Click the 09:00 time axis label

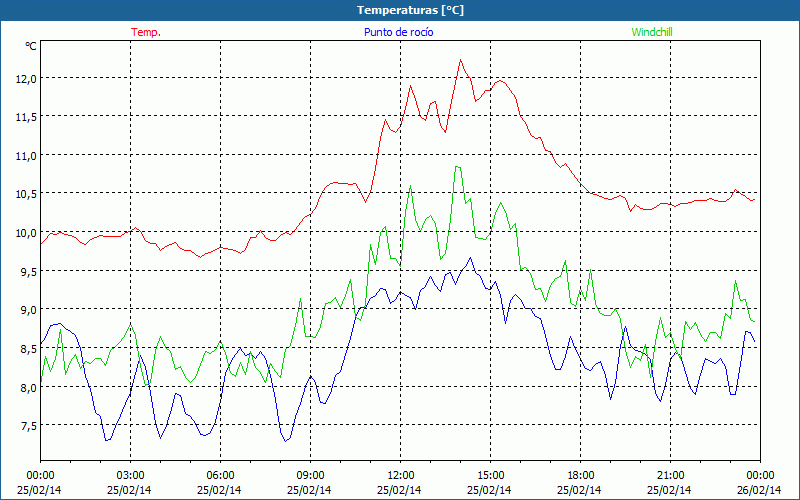(x=310, y=476)
